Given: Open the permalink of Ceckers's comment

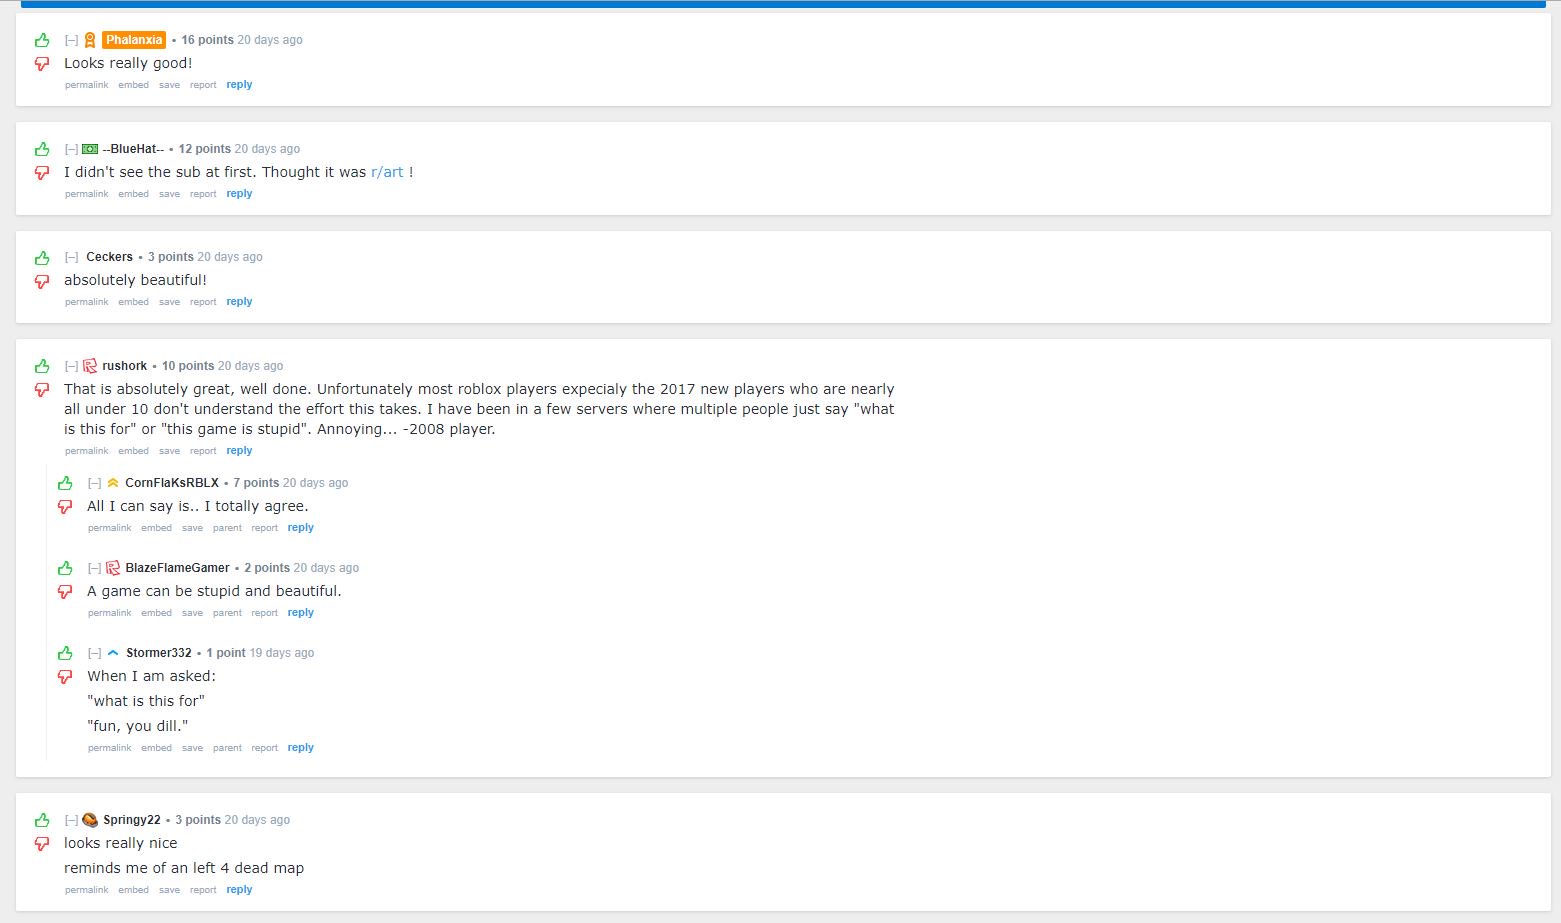Looking at the screenshot, I should coord(86,301).
